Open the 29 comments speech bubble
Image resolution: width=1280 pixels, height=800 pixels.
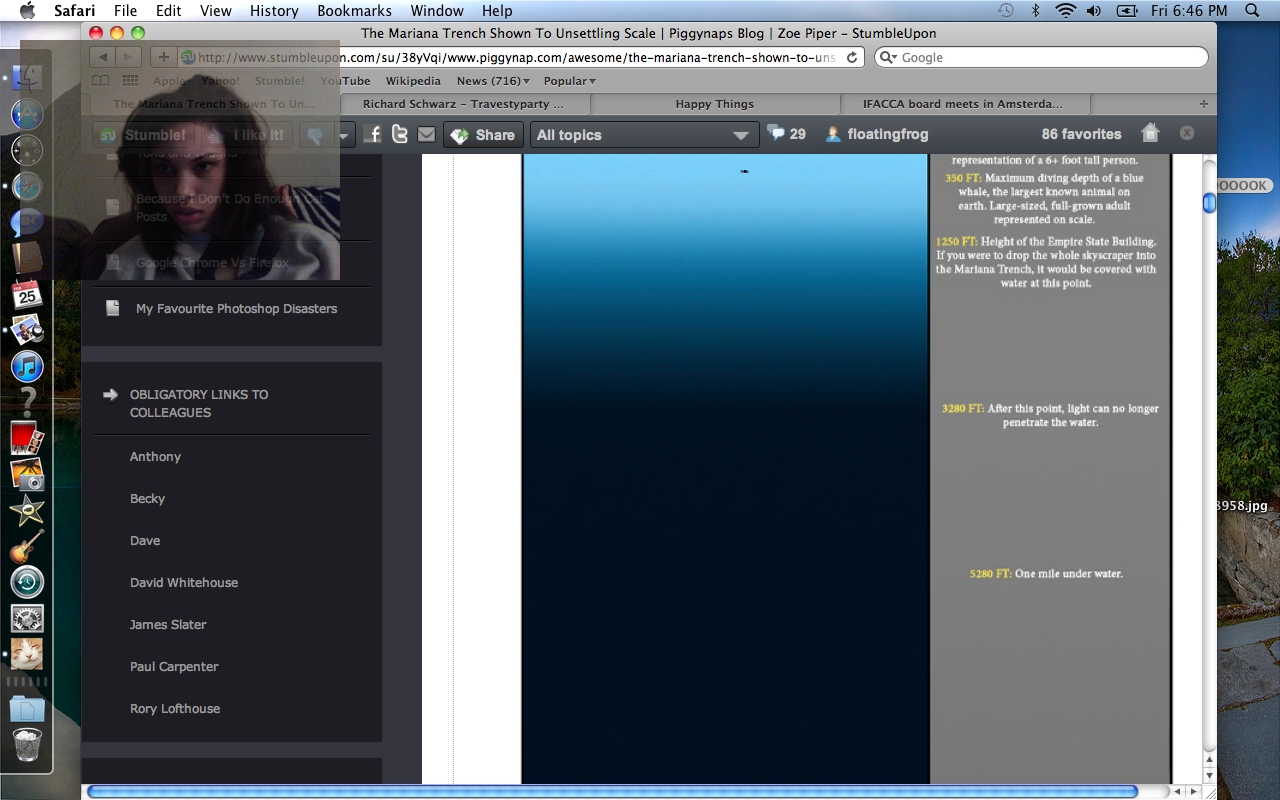pyautogui.click(x=785, y=134)
